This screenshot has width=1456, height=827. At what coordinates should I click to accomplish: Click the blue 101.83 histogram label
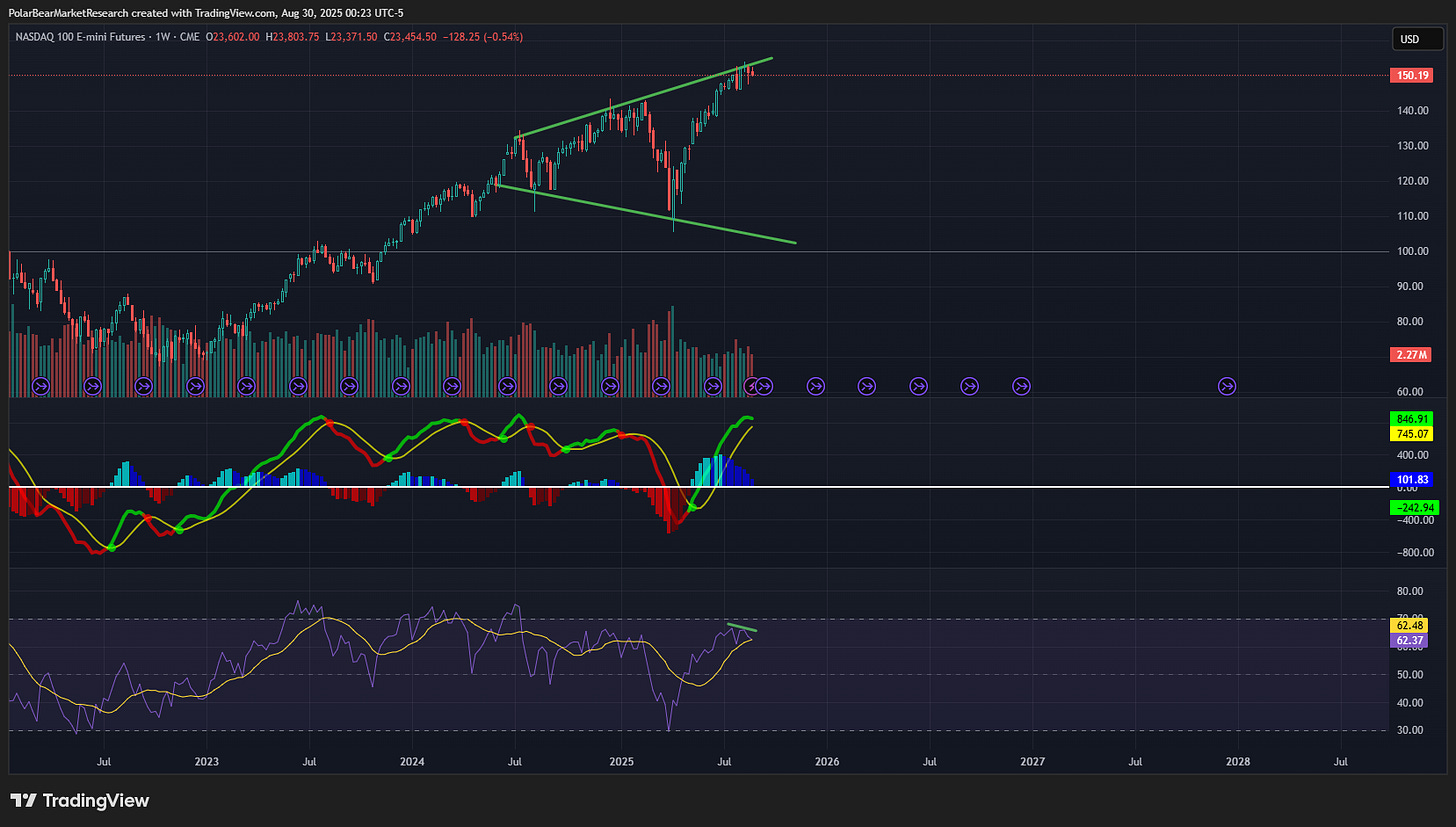tap(1411, 480)
